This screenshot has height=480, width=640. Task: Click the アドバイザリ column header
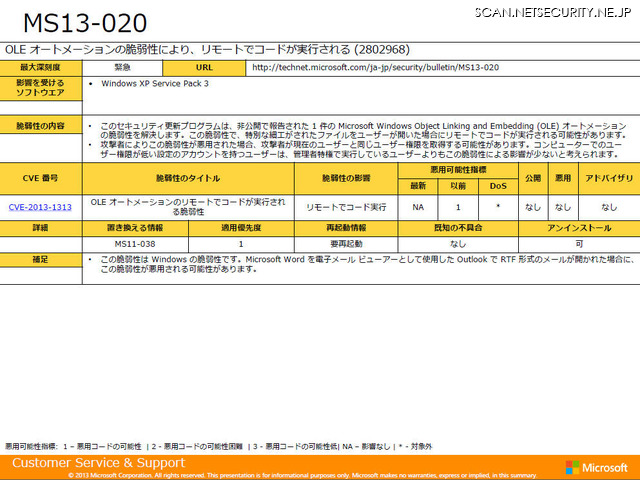pos(608,177)
